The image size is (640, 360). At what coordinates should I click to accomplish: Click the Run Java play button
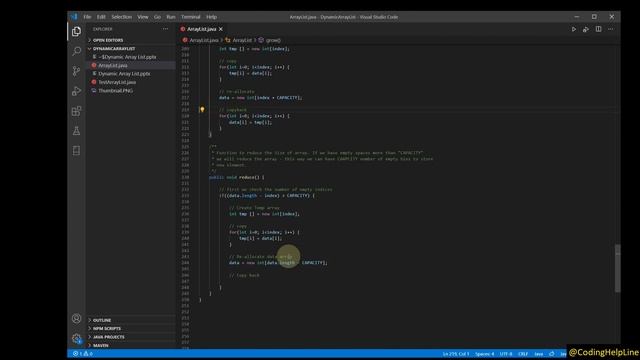[573, 29]
